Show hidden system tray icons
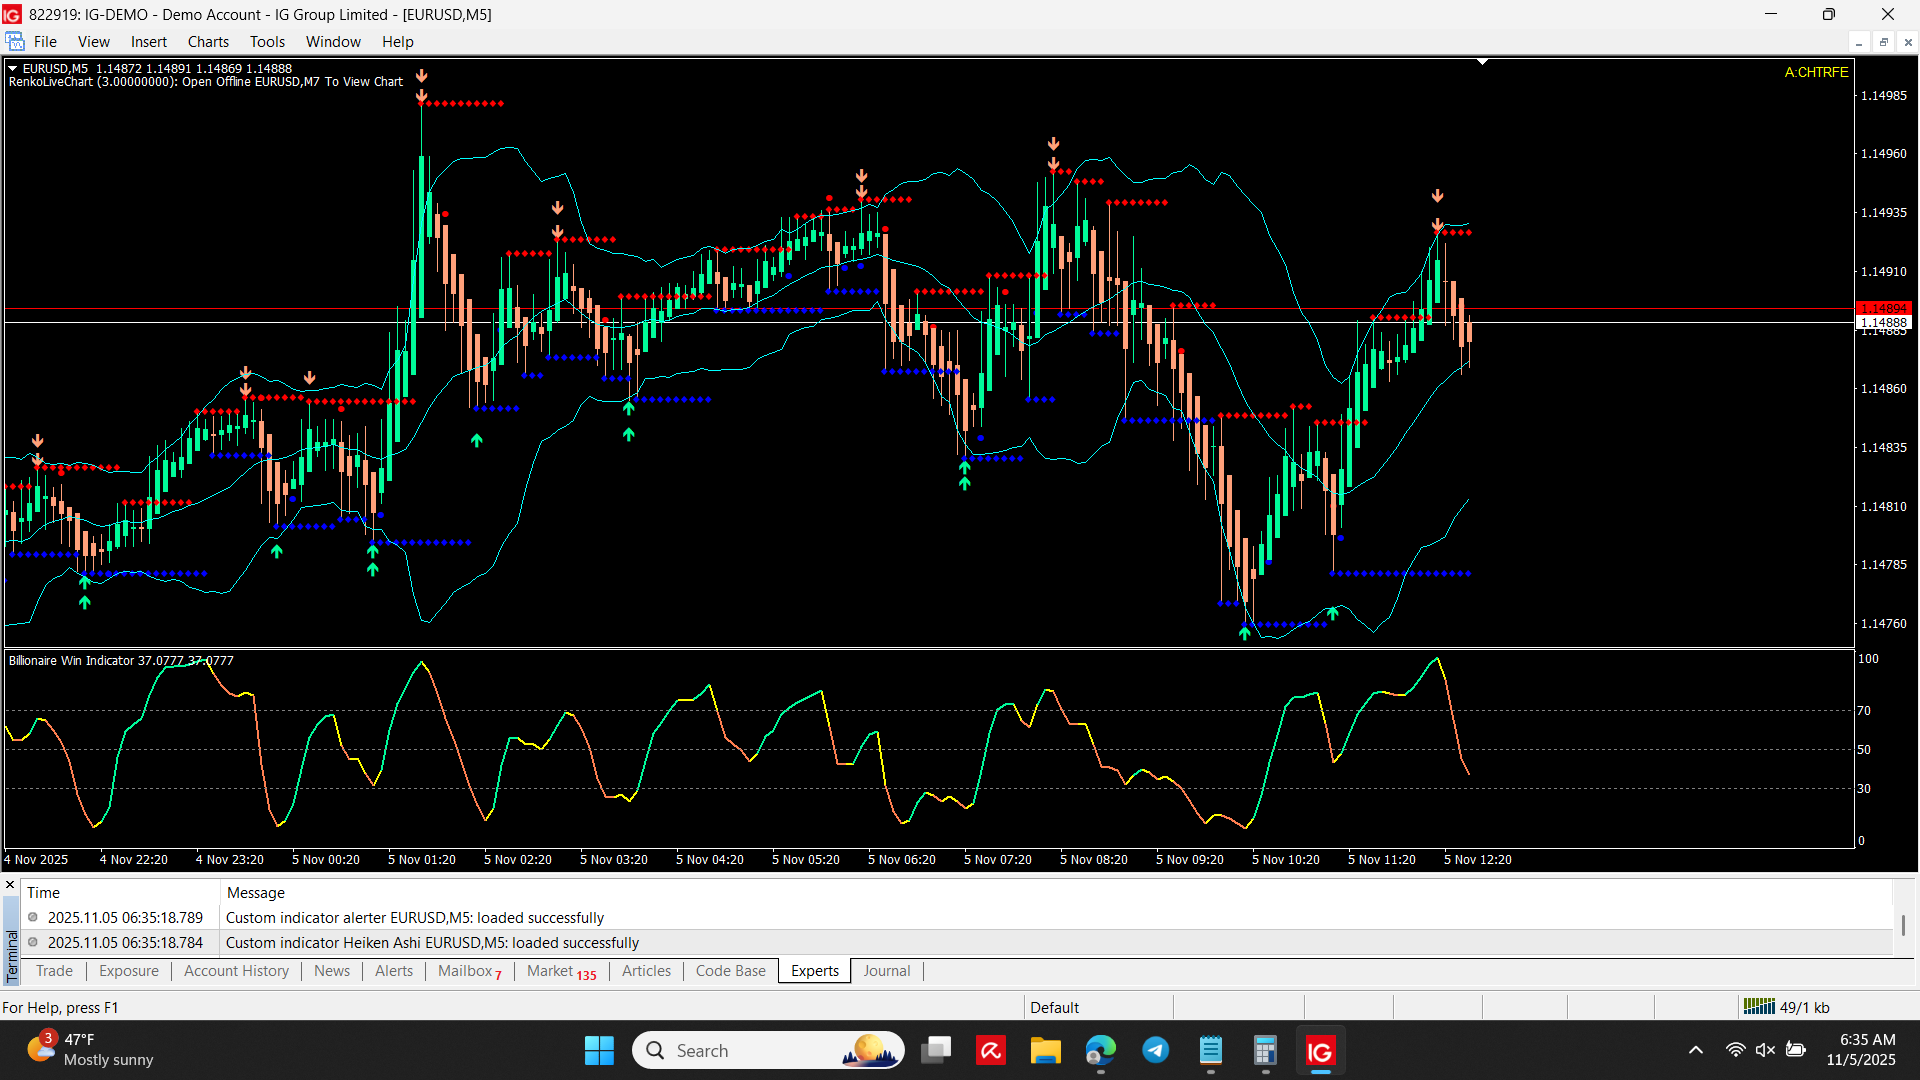Viewport: 1920px width, 1080px height. [x=1695, y=1050]
